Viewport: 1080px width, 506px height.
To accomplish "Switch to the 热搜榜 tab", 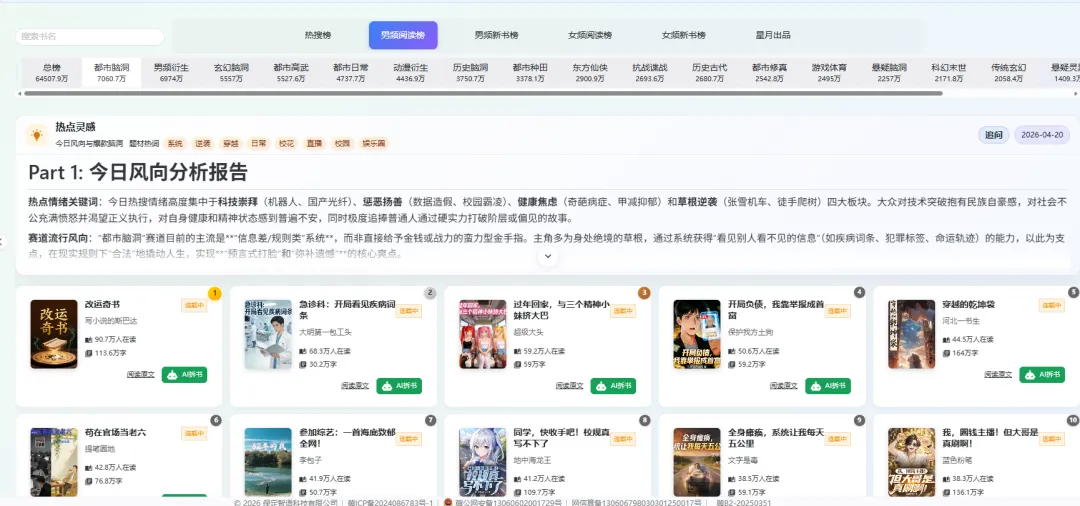I will (x=318, y=35).
